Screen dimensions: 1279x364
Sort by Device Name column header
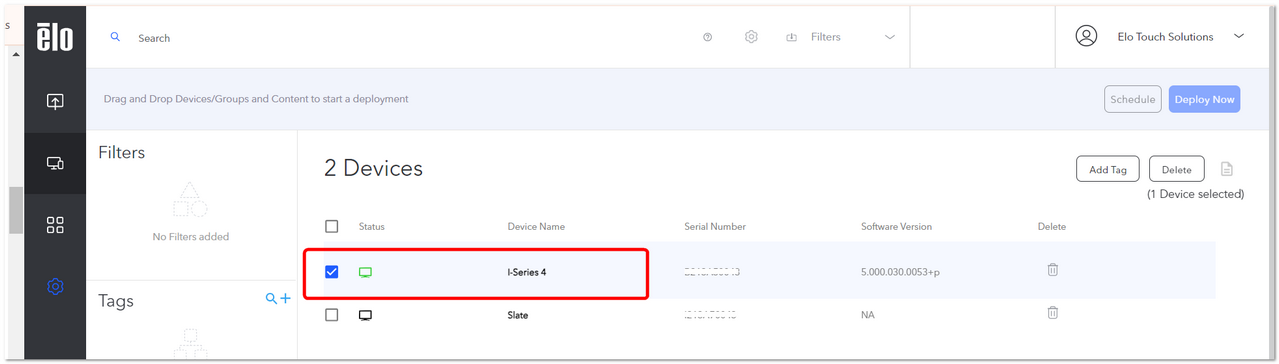click(x=536, y=227)
